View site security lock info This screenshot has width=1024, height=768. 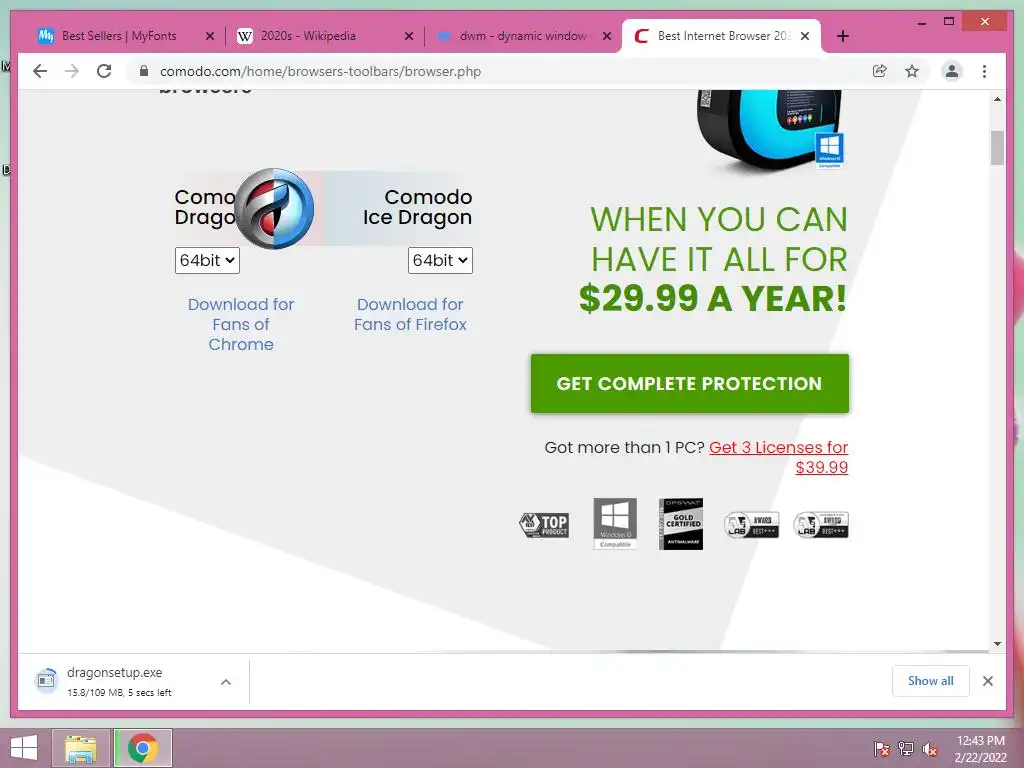click(144, 71)
